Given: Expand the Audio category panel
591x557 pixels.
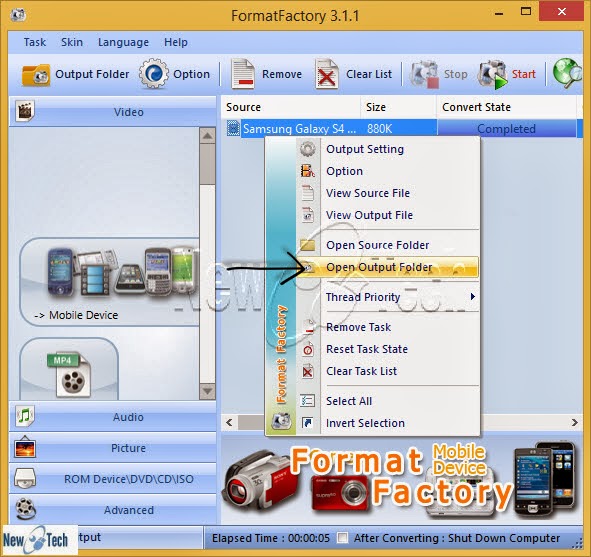Looking at the screenshot, I should click(x=112, y=416).
